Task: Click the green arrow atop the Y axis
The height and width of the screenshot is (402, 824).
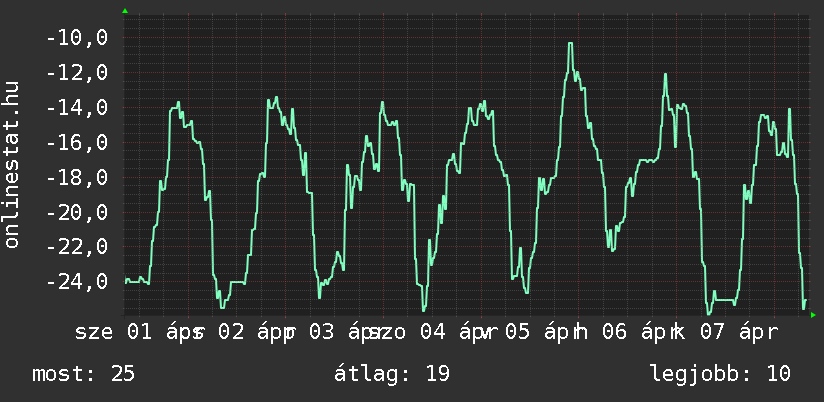Action: pos(124,11)
